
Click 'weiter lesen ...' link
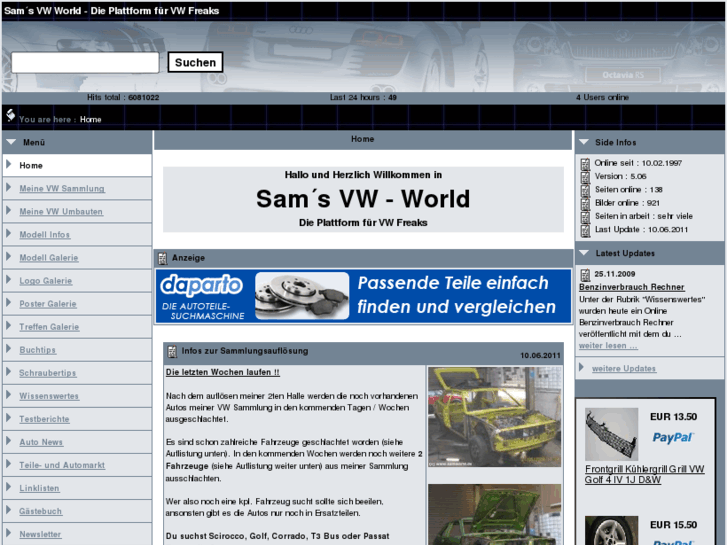click(x=608, y=346)
